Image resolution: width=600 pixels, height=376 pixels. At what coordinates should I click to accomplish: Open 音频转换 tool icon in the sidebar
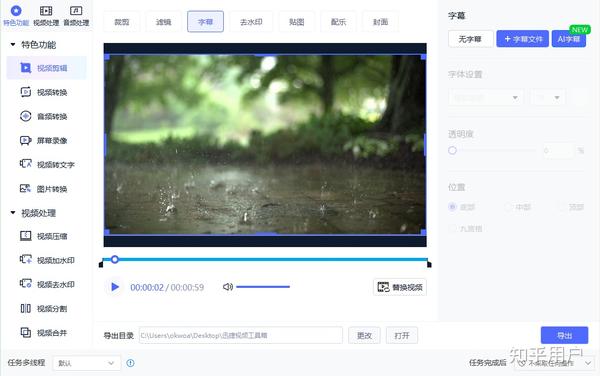[x=26, y=116]
